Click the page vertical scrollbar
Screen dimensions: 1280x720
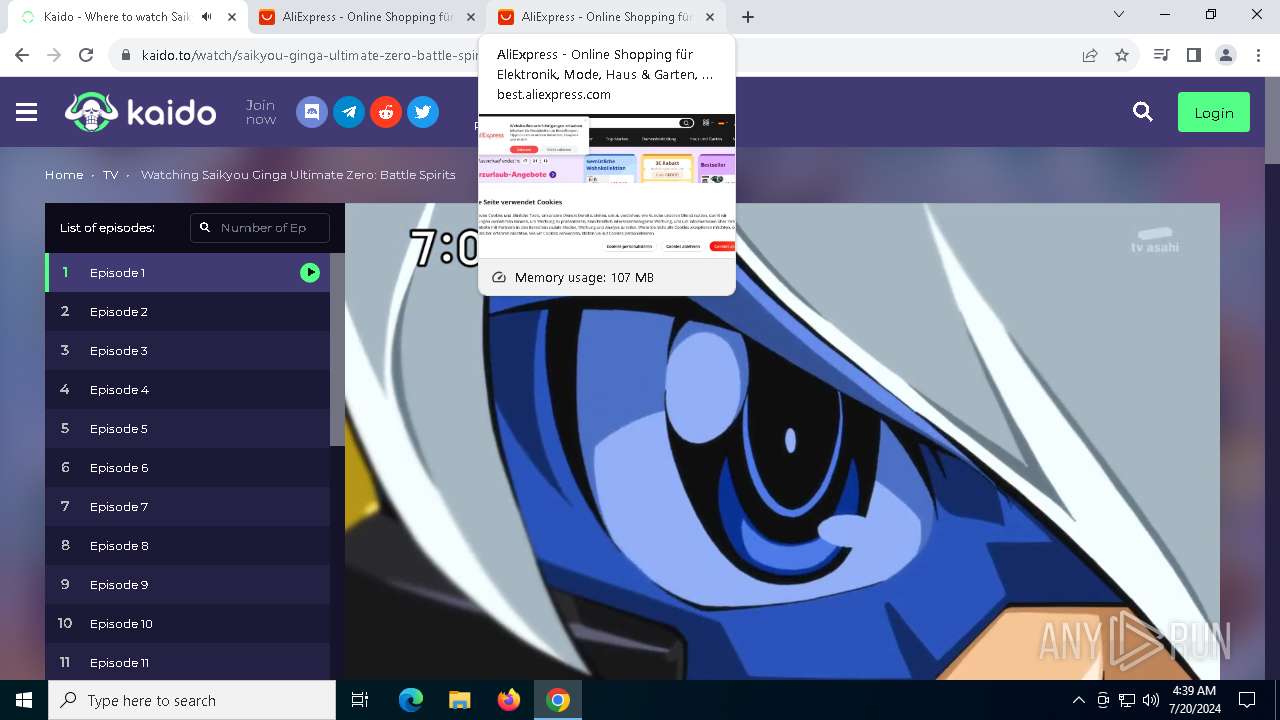1272,120
